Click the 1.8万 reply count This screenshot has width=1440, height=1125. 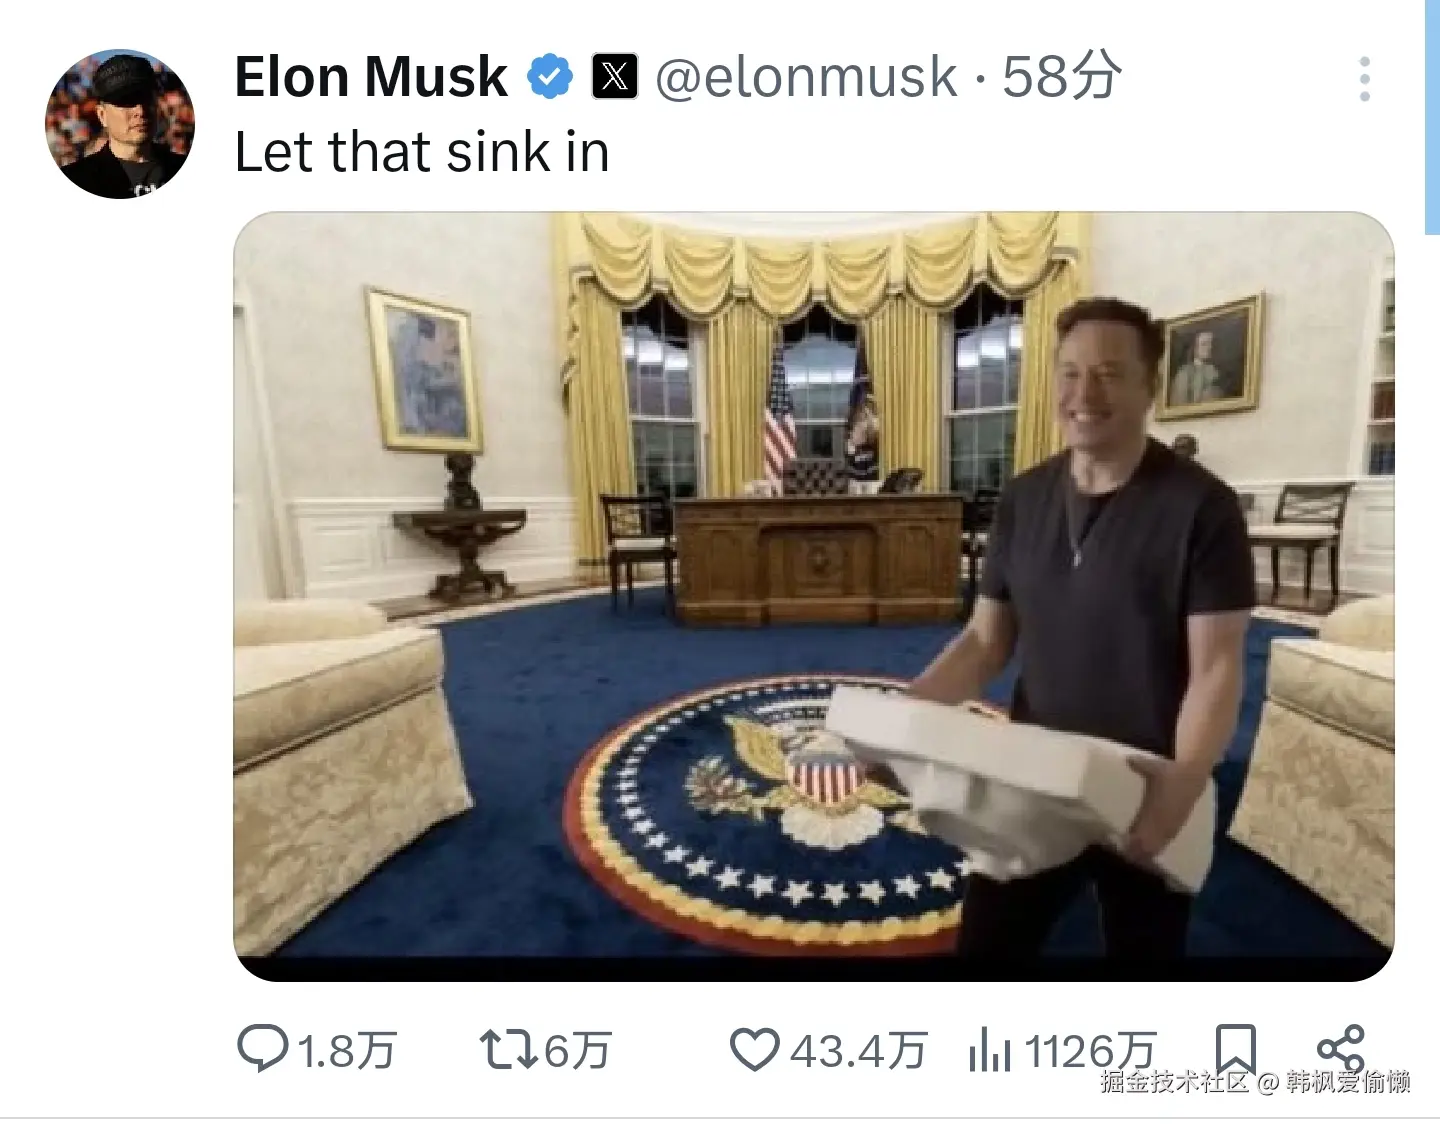pos(347,1051)
